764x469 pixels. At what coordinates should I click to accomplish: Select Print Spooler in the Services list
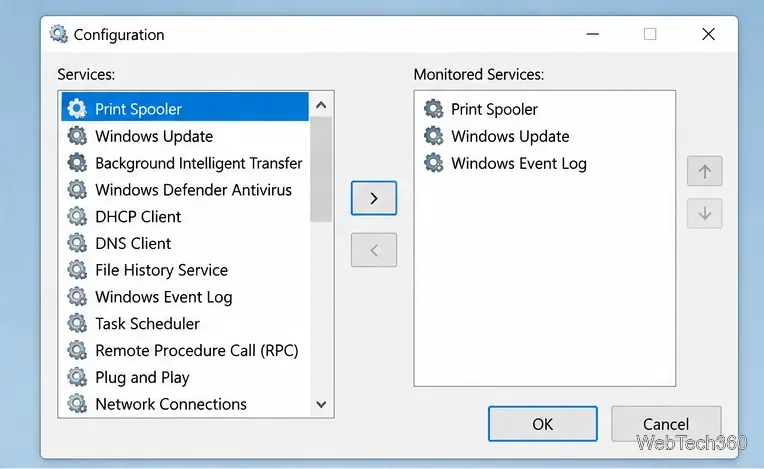pos(185,107)
